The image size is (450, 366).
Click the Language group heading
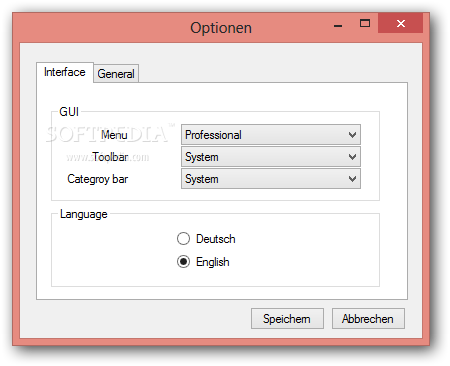pos(84,214)
